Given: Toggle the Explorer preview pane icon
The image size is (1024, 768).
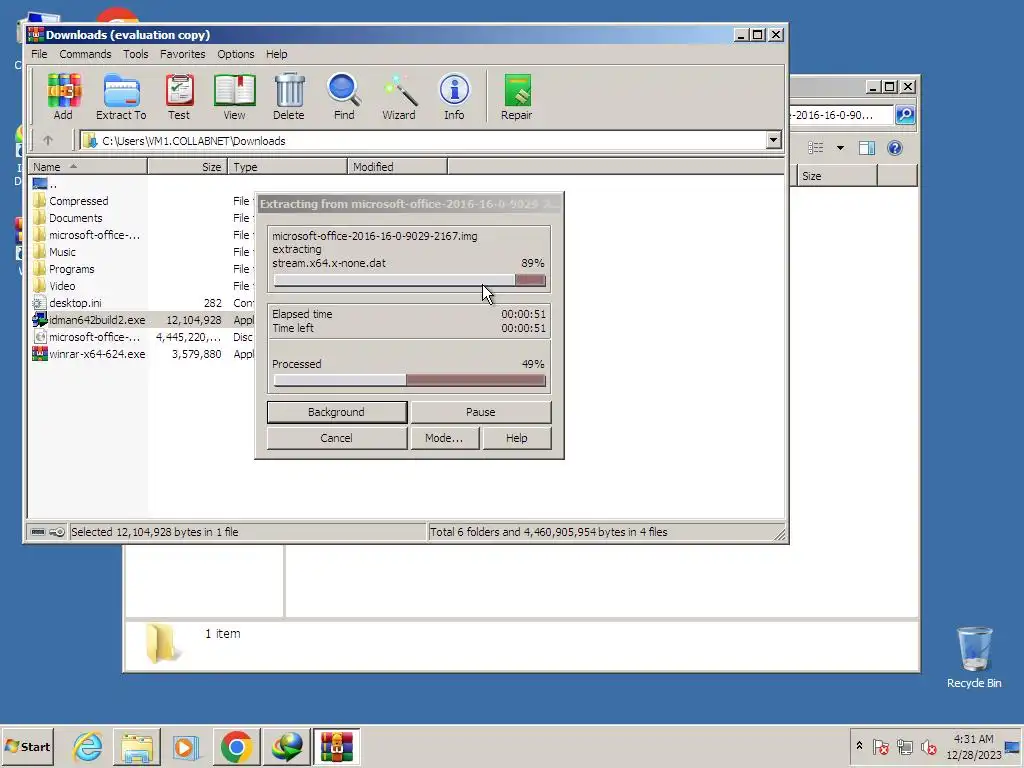Looking at the screenshot, I should pos(867,148).
